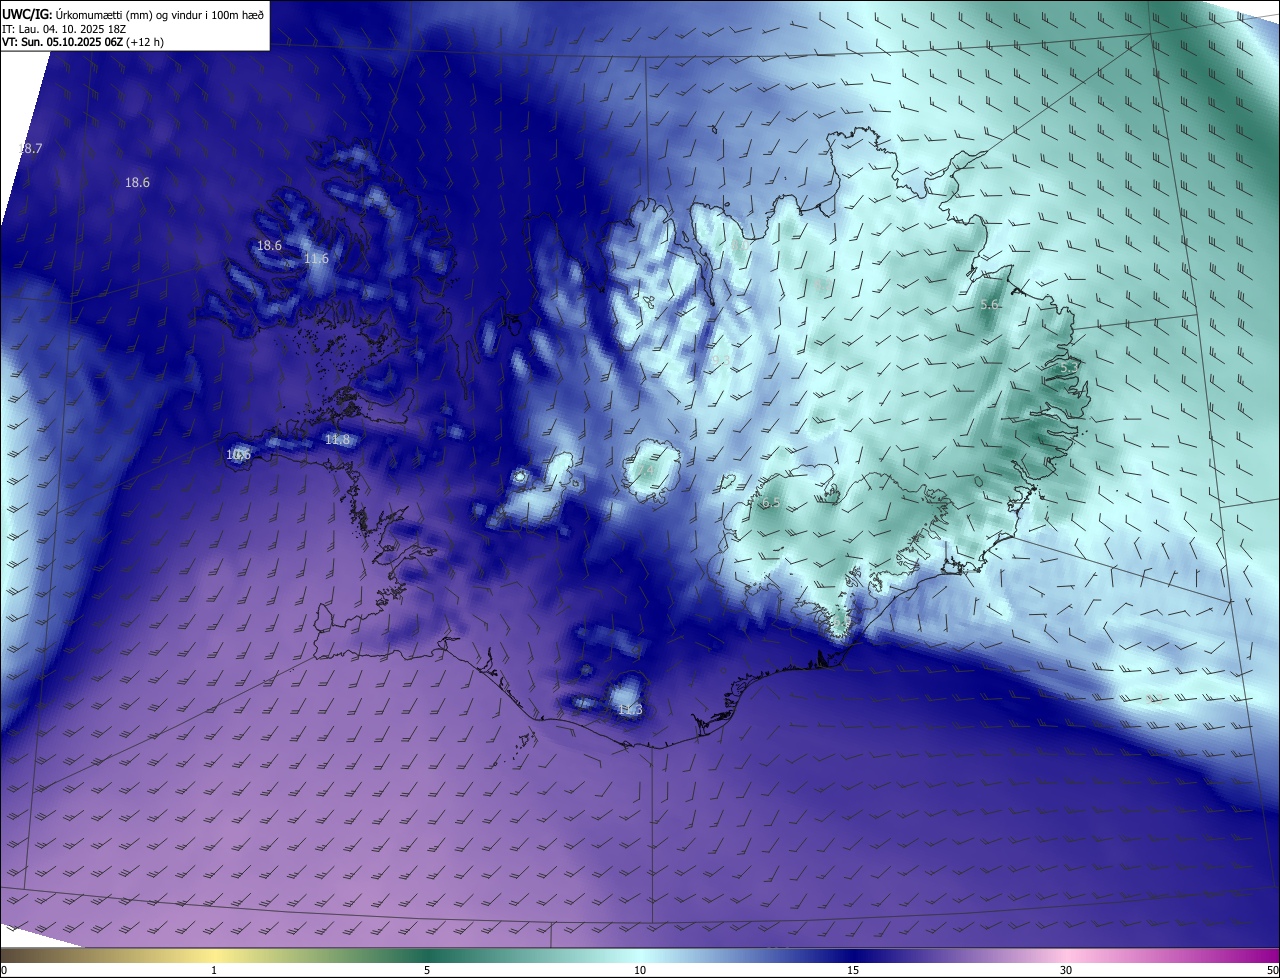
Task: Select the 'VT: Sun. 05.10.2025 06Z' line
Action: click(83, 42)
